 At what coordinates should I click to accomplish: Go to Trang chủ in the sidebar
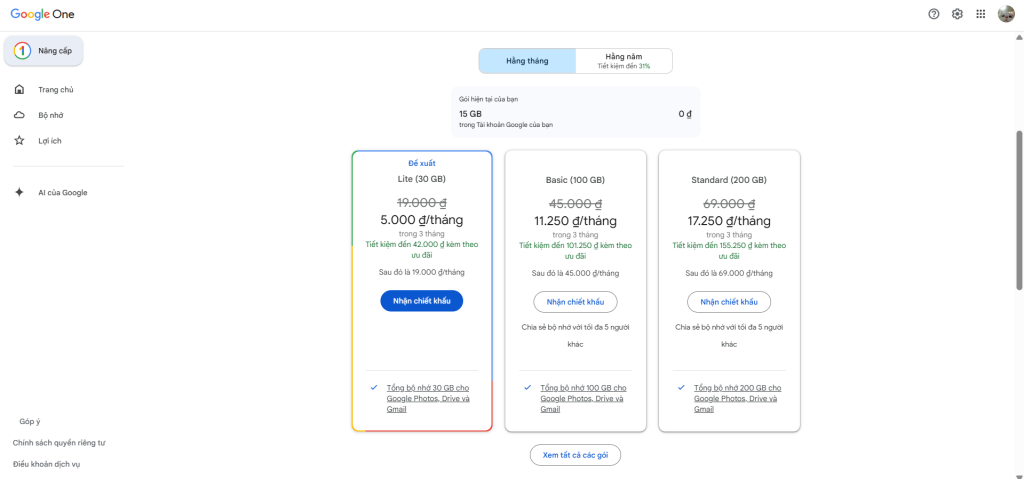[56, 90]
